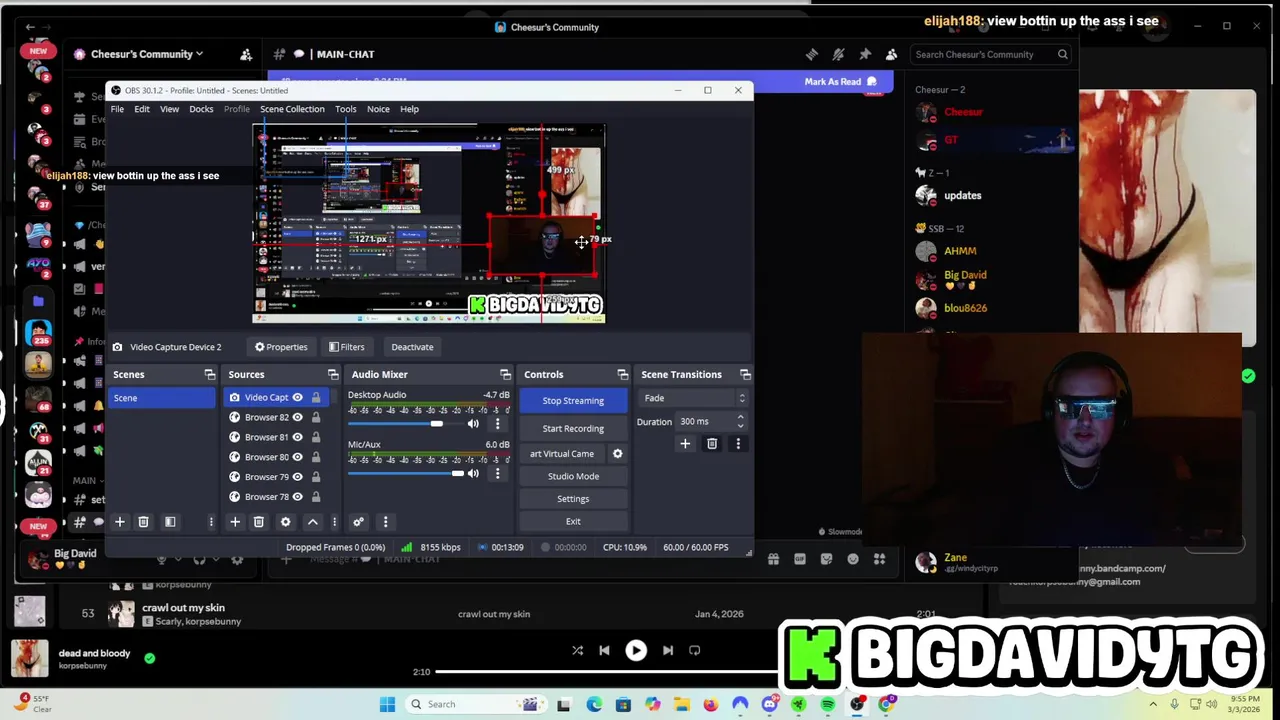
Task: Open the View menu in OBS
Action: click(170, 109)
